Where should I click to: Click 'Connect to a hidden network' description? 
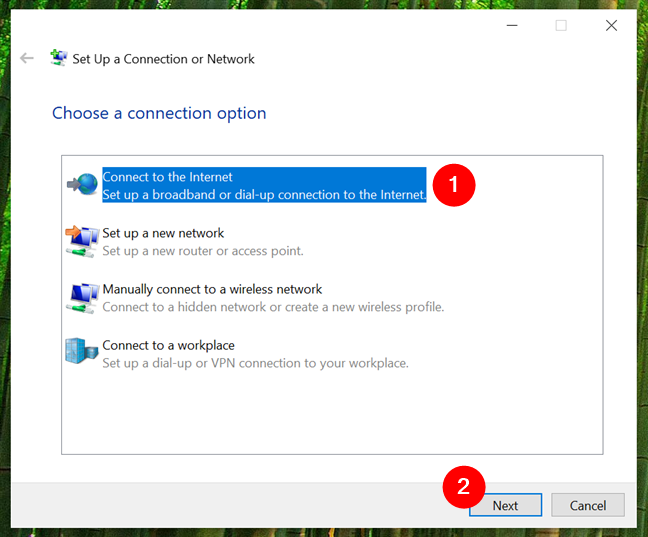(273, 307)
